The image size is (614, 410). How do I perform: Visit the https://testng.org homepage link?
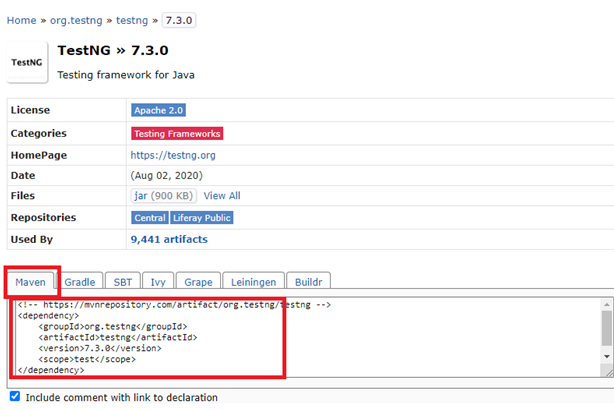(173, 155)
